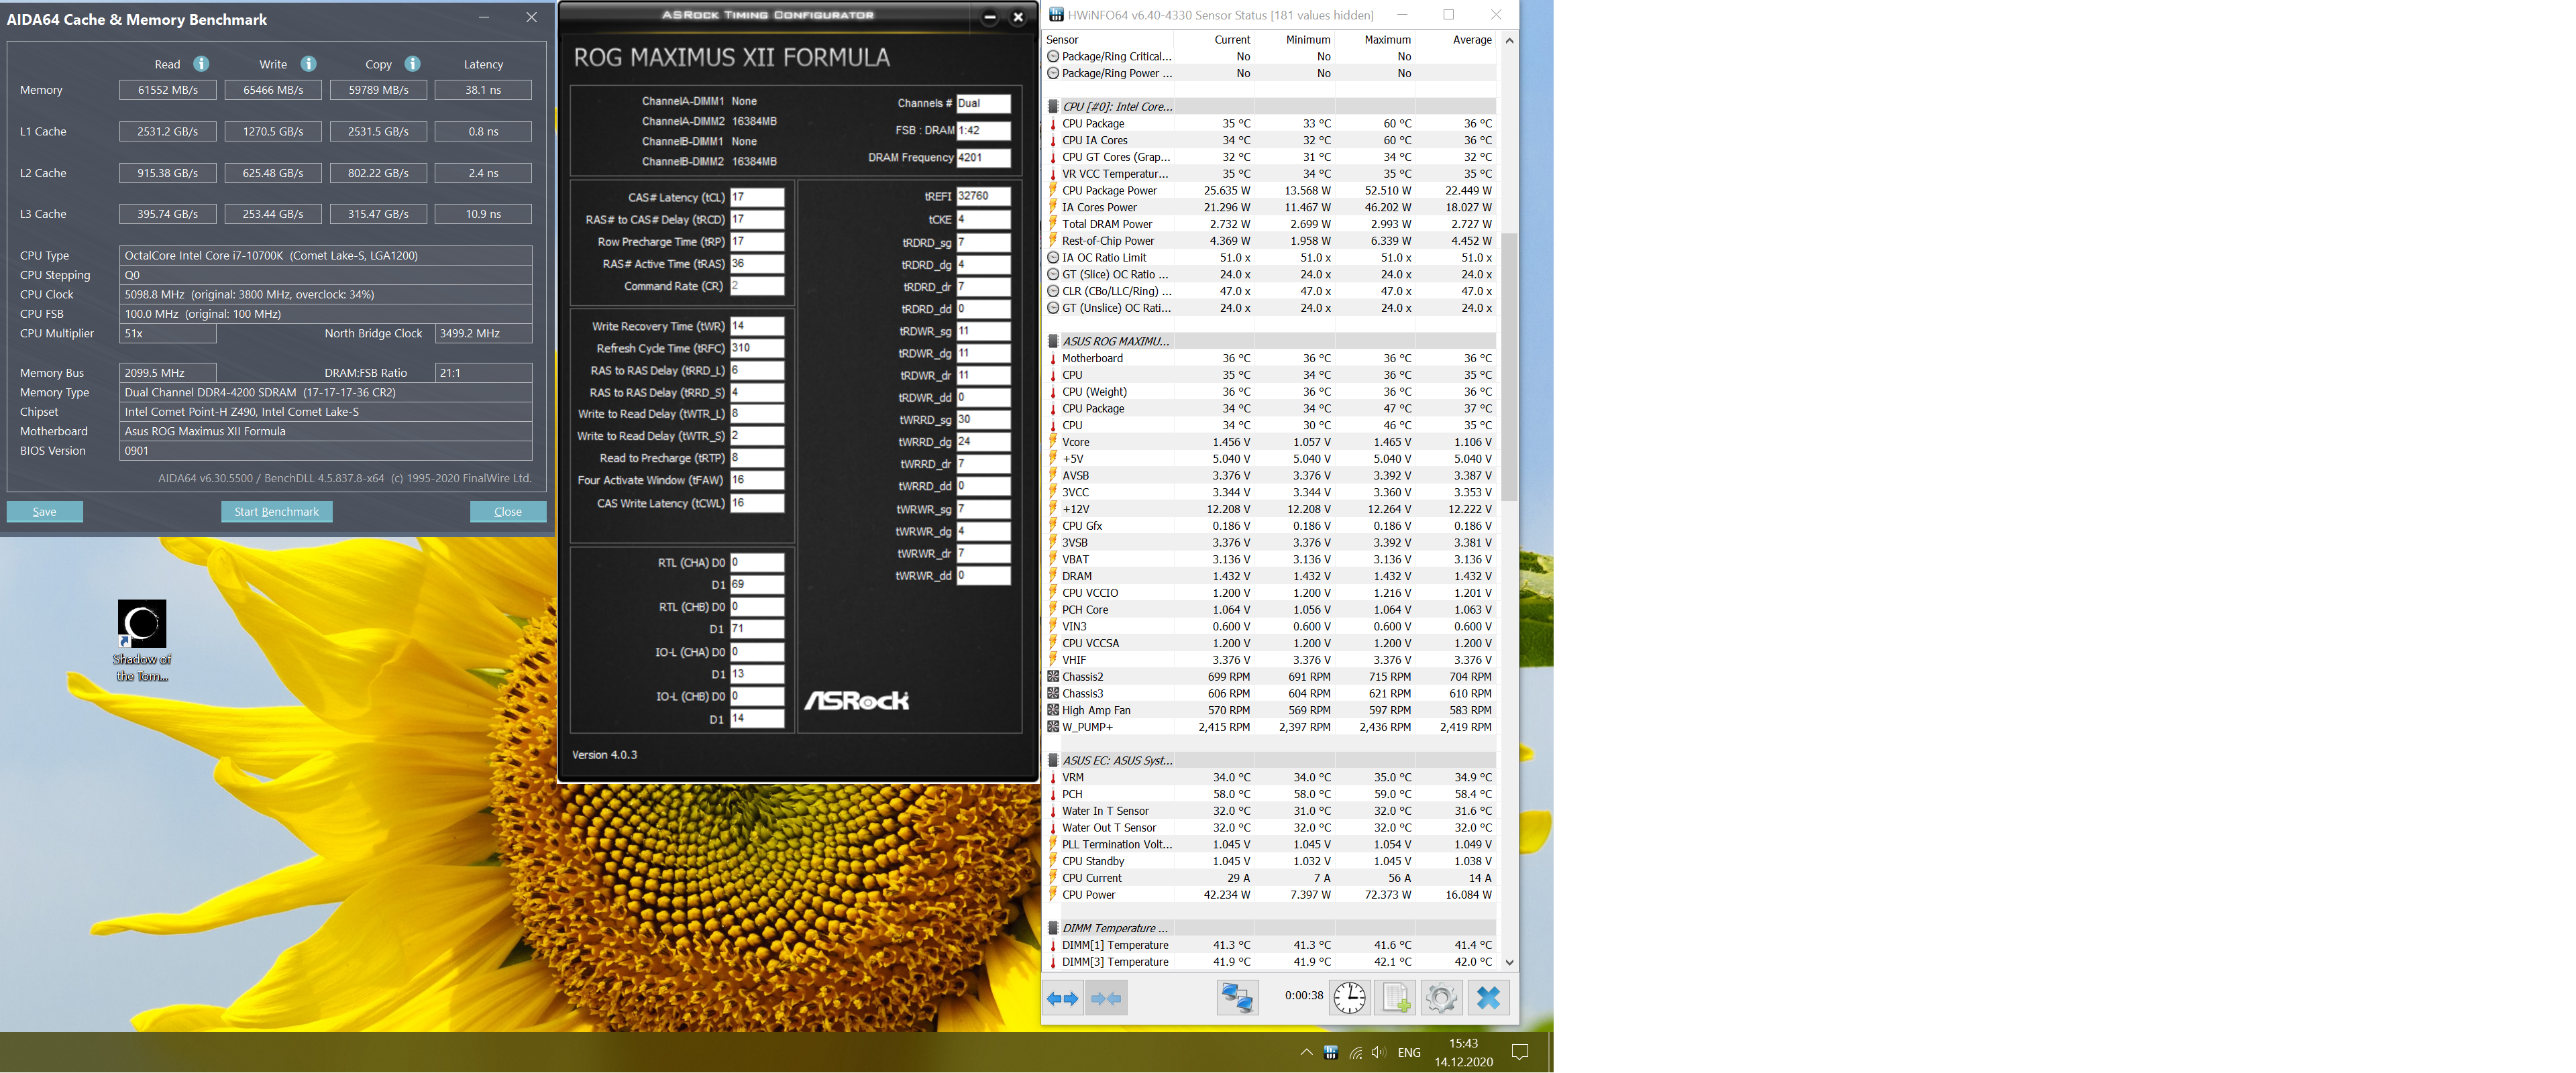The height and width of the screenshot is (1073, 2576).
Task: Click the HWiNFO sensor list scrollbar down arrow
Action: point(1509,962)
